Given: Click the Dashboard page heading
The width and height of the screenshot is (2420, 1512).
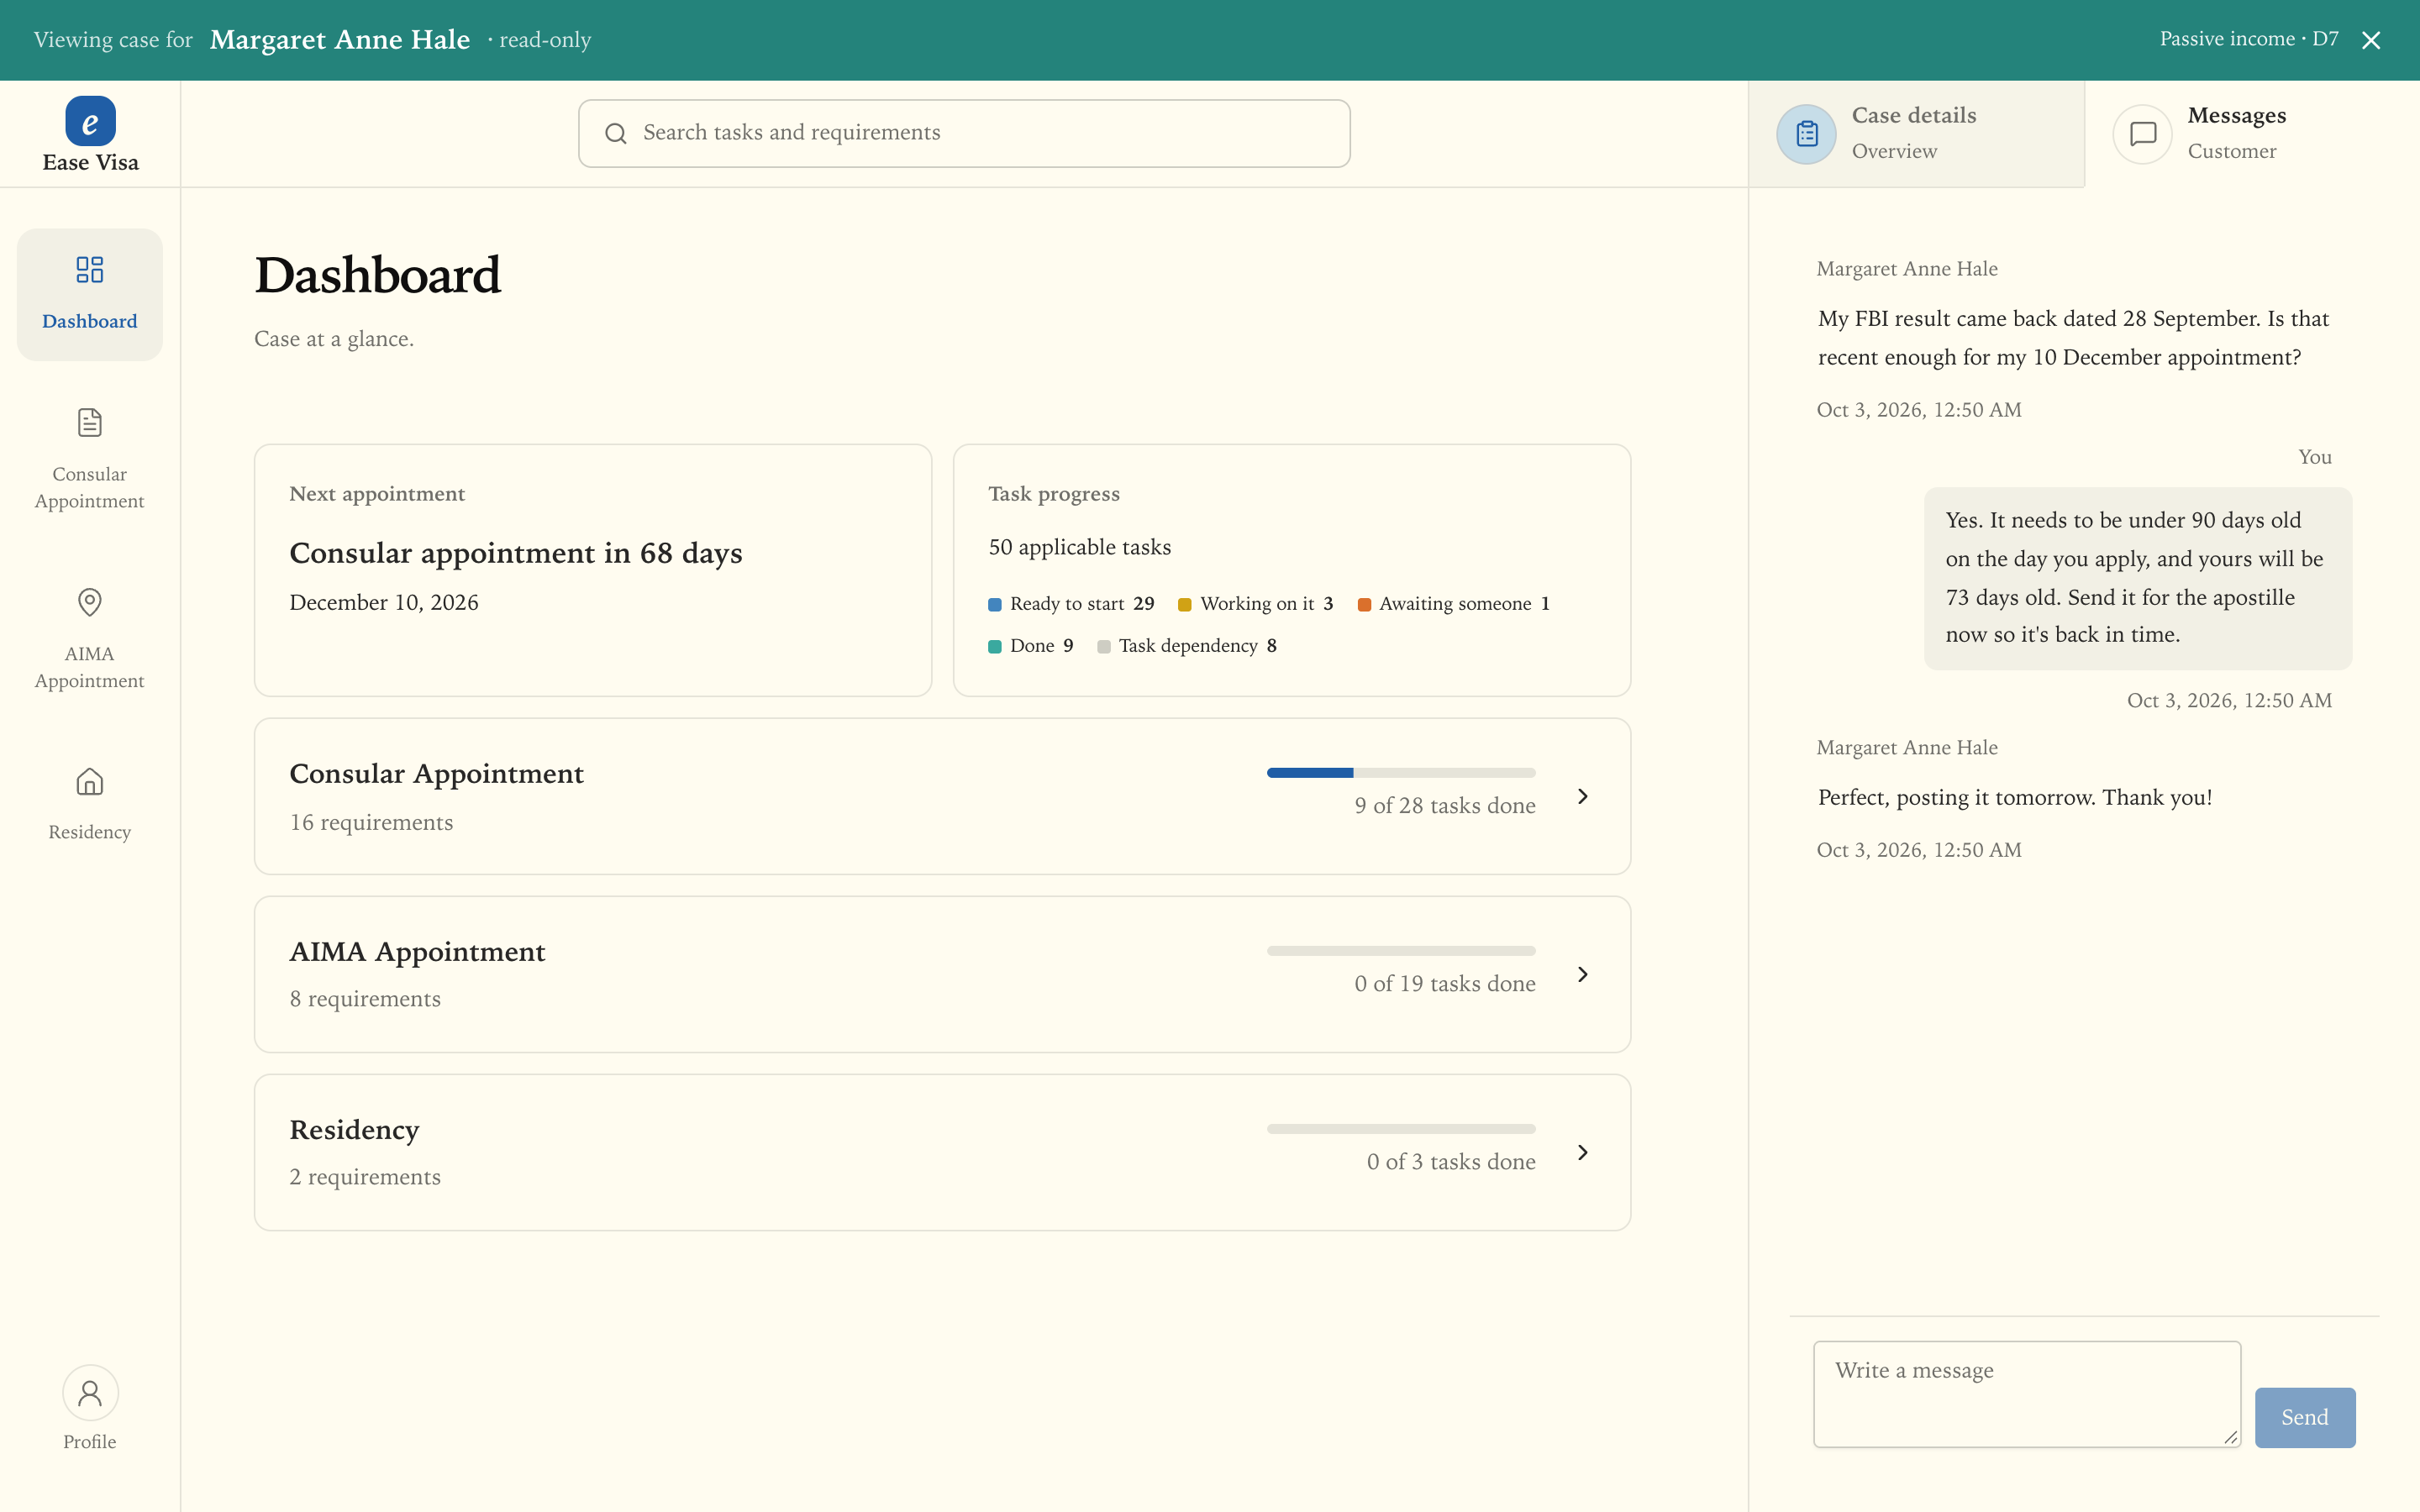Looking at the screenshot, I should tap(378, 275).
